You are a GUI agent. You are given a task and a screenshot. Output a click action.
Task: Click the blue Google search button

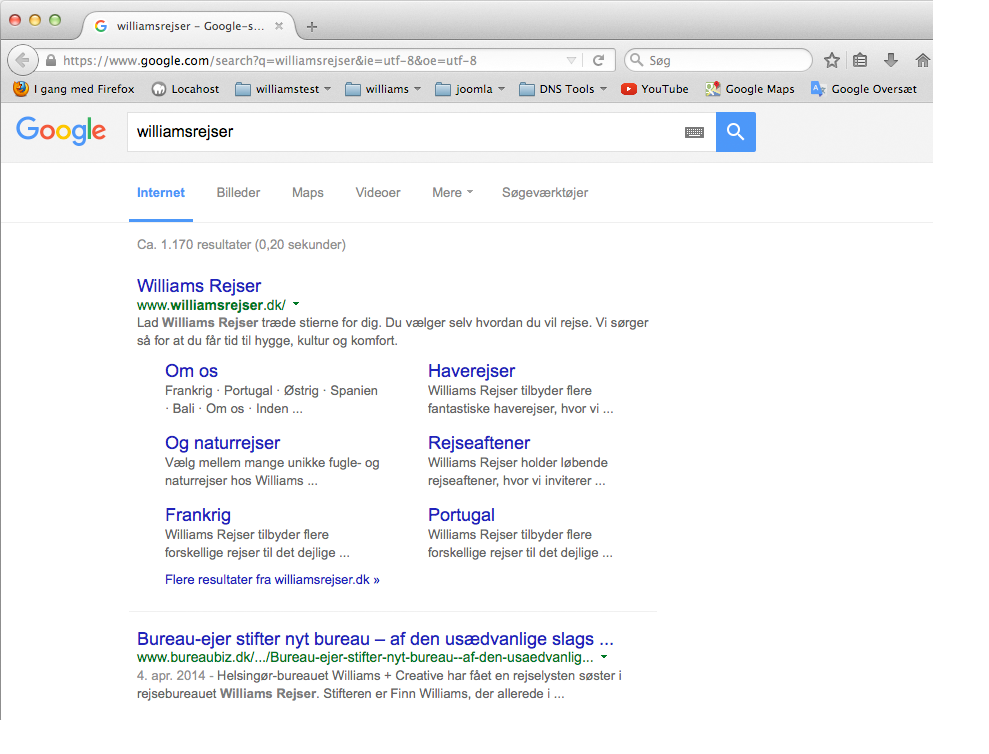pyautogui.click(x=735, y=132)
